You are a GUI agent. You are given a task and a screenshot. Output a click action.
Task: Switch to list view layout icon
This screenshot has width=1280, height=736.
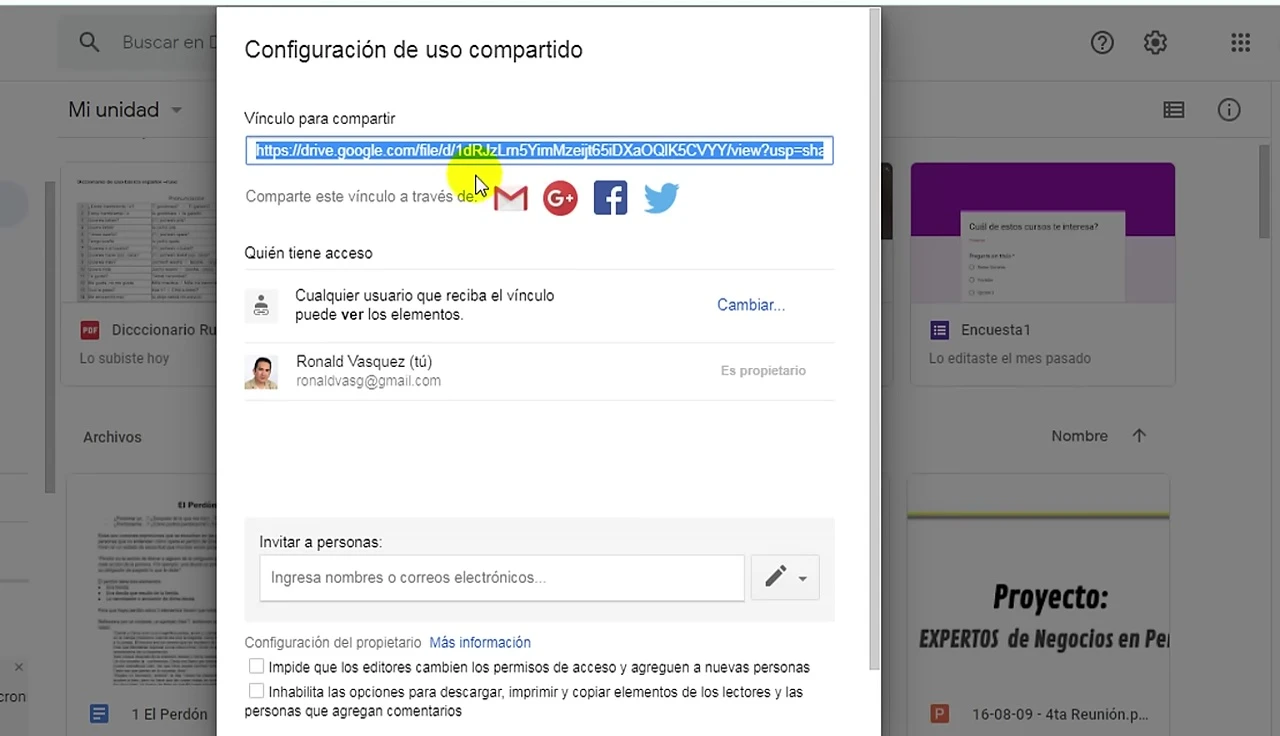[1174, 110]
